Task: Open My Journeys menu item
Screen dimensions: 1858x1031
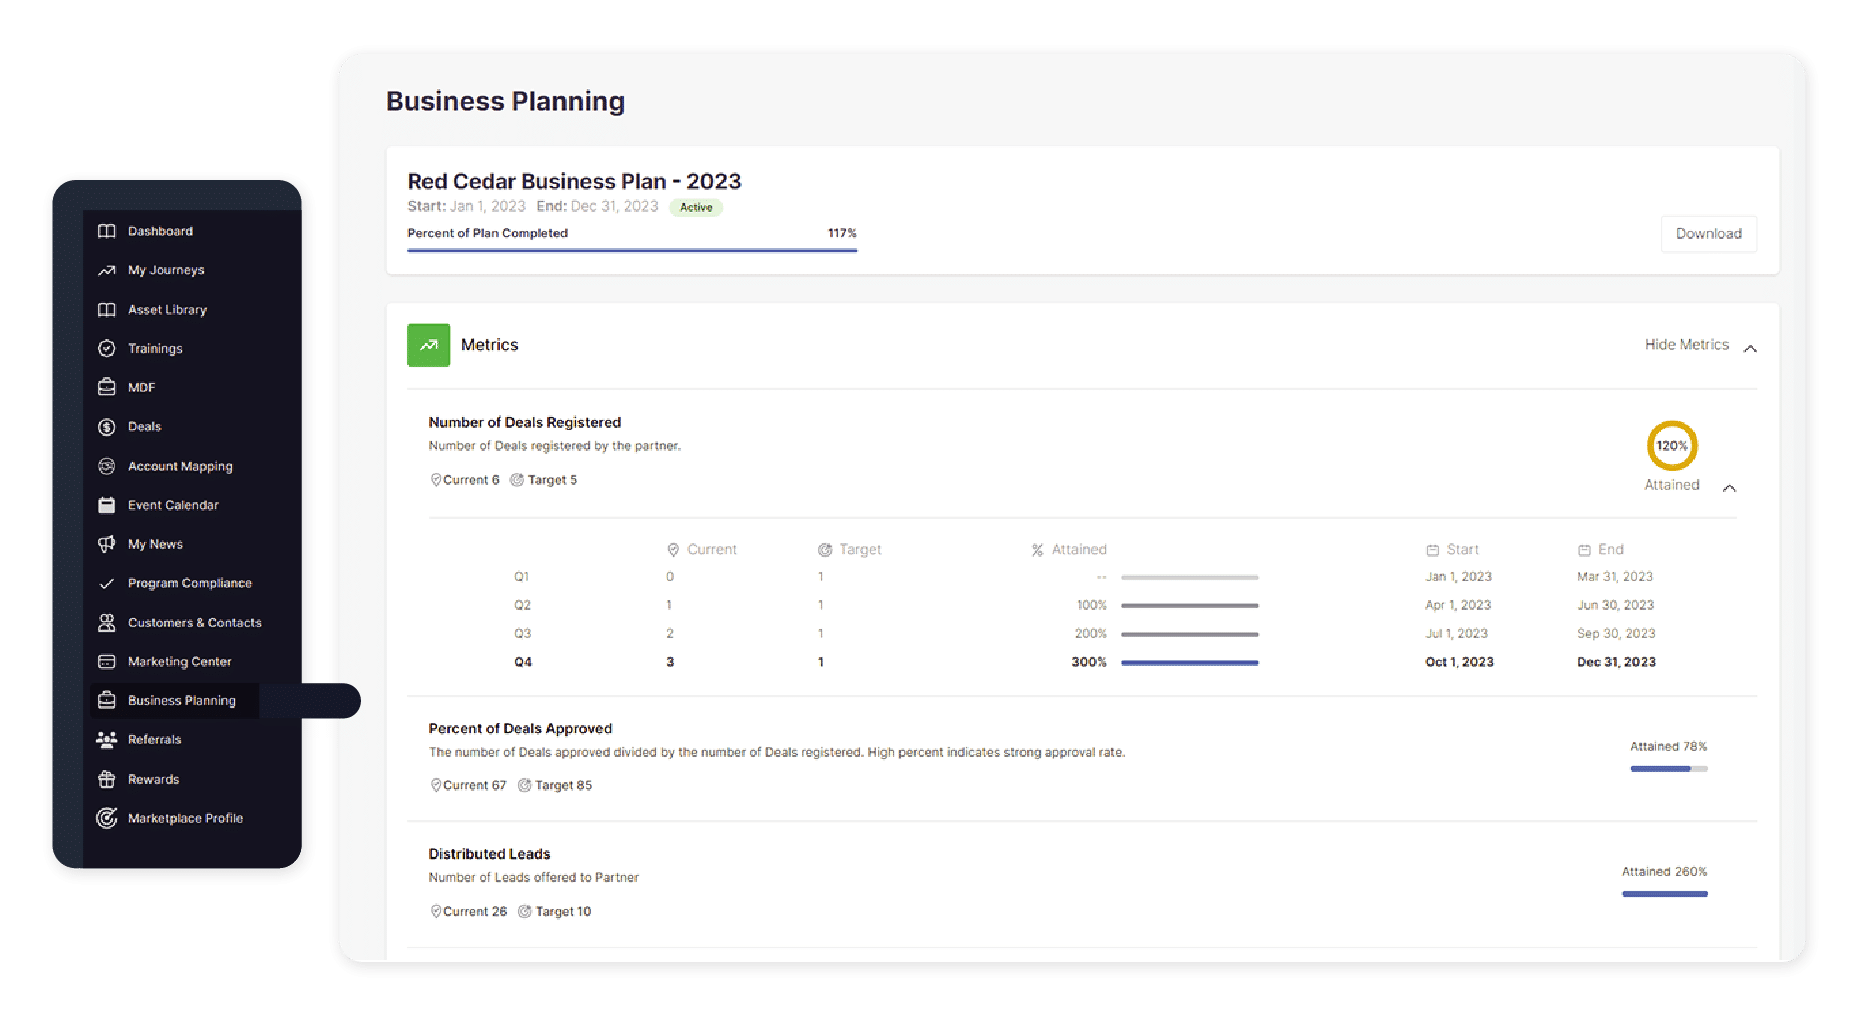Action: [x=166, y=270]
